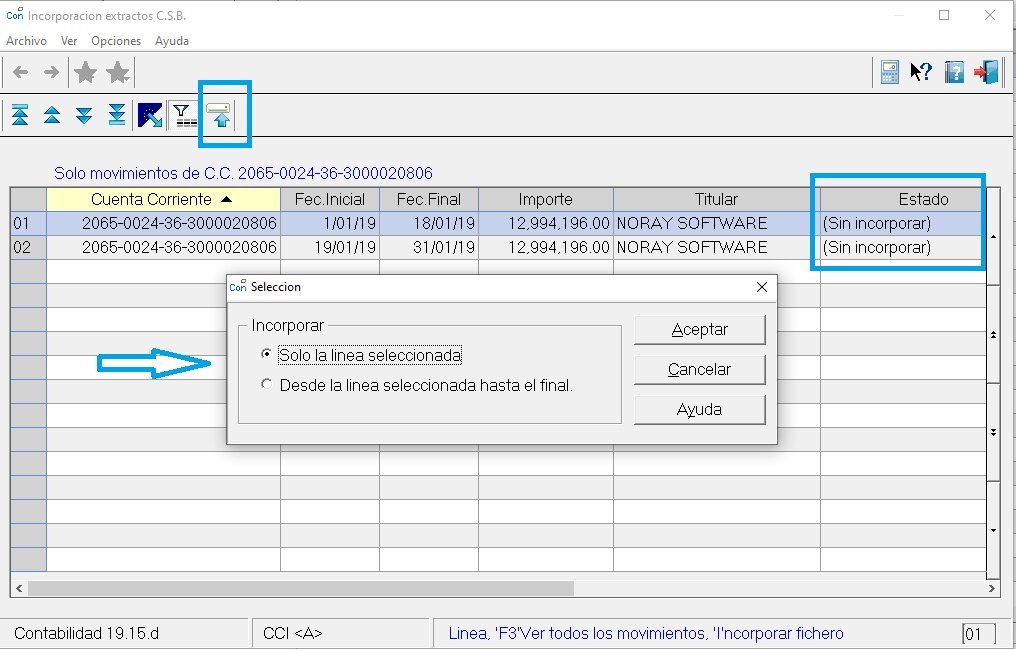Select row 02 number cell
The height and width of the screenshot is (649, 1016).
[28, 247]
